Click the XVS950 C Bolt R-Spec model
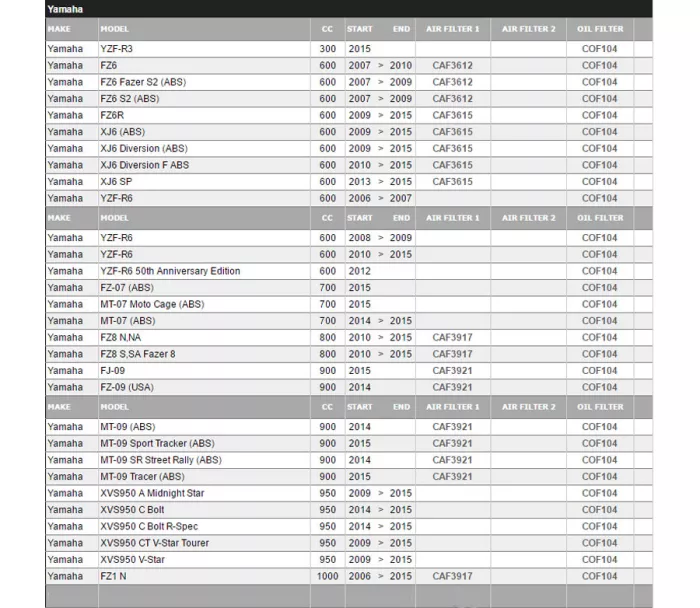The image size is (700, 608). [x=149, y=526]
